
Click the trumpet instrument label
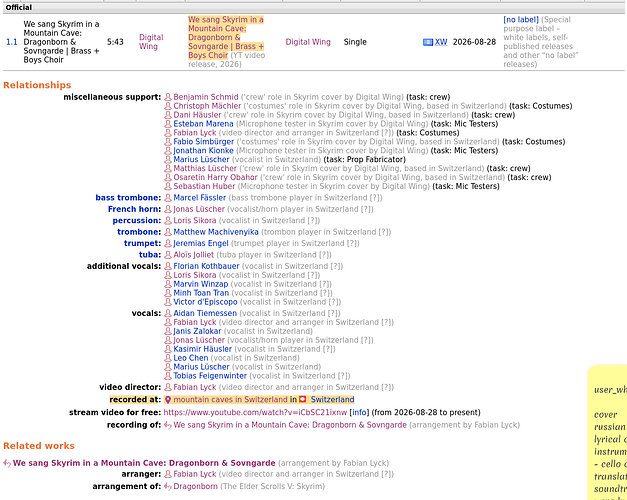click(142, 243)
